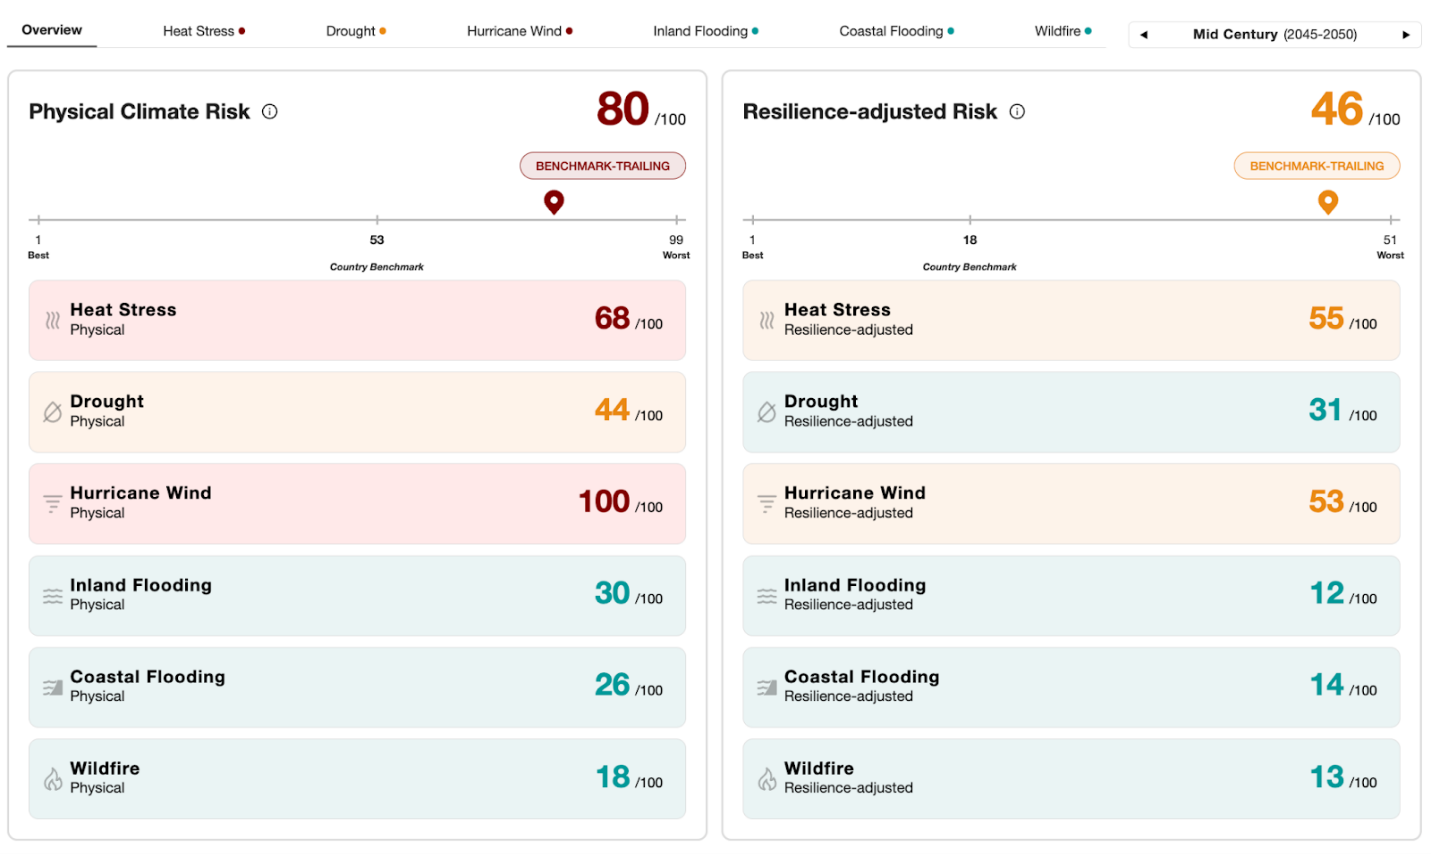The width and height of the screenshot is (1431, 854).
Task: Click Inland Flooding Resilience-adjusted waves icon
Action: point(767,596)
